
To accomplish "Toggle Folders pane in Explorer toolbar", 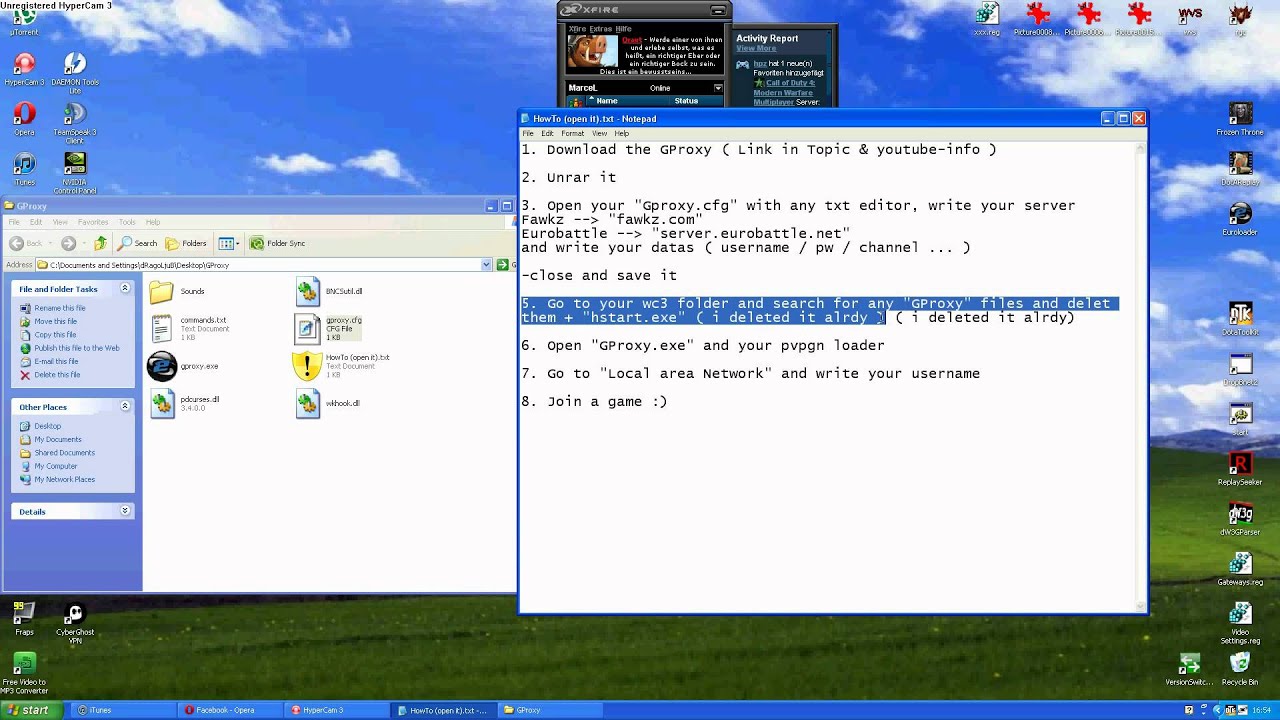I will 186,243.
